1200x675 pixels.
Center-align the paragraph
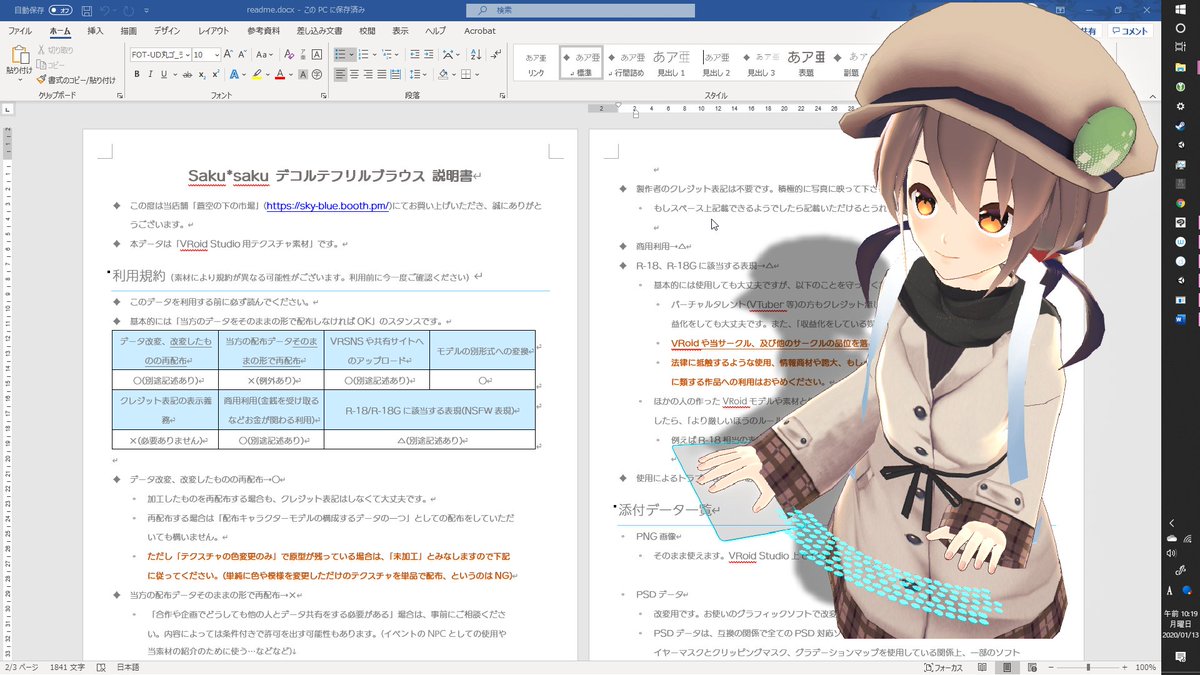(355, 75)
